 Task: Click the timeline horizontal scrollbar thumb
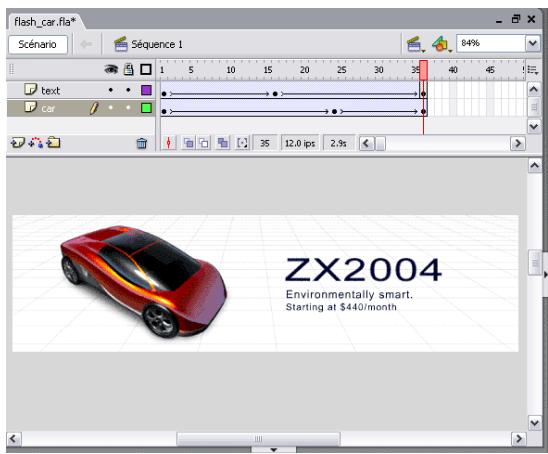(380, 143)
